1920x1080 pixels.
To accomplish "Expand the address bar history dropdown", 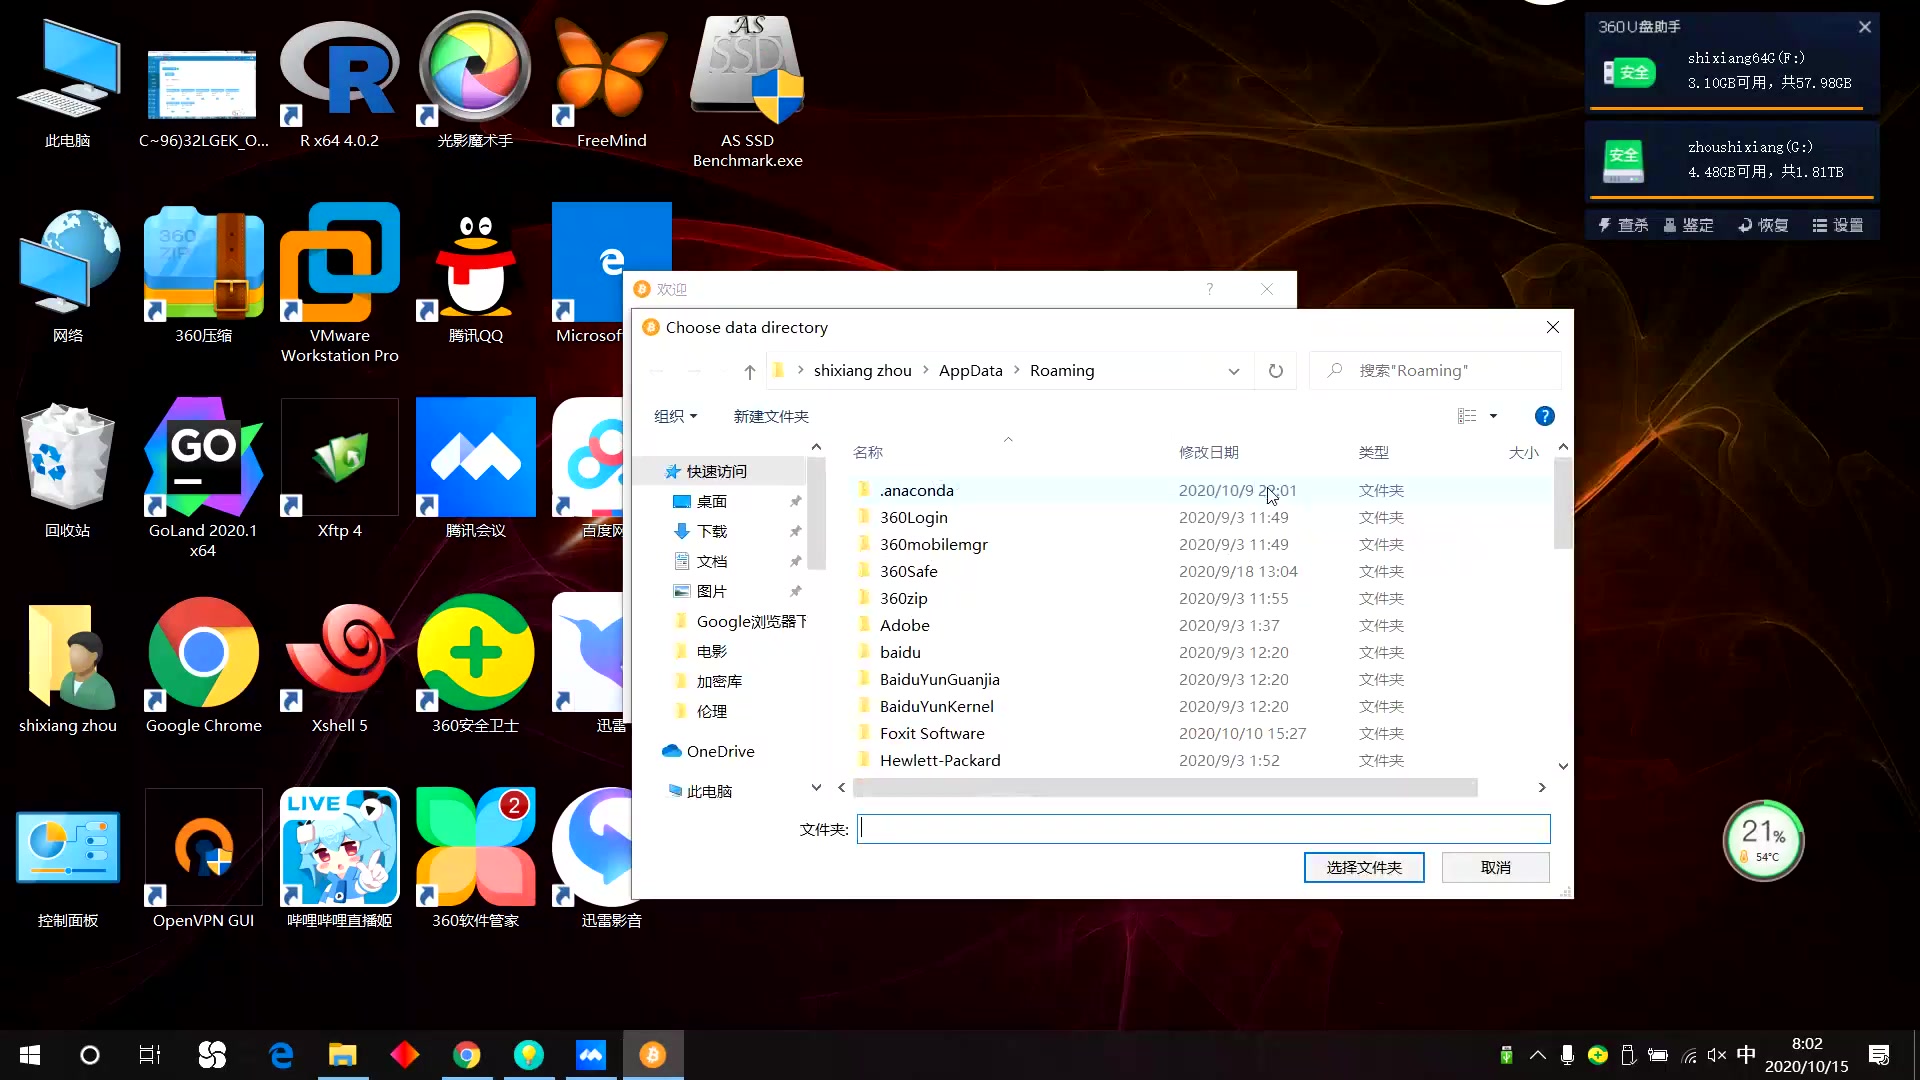I will [x=1234, y=371].
